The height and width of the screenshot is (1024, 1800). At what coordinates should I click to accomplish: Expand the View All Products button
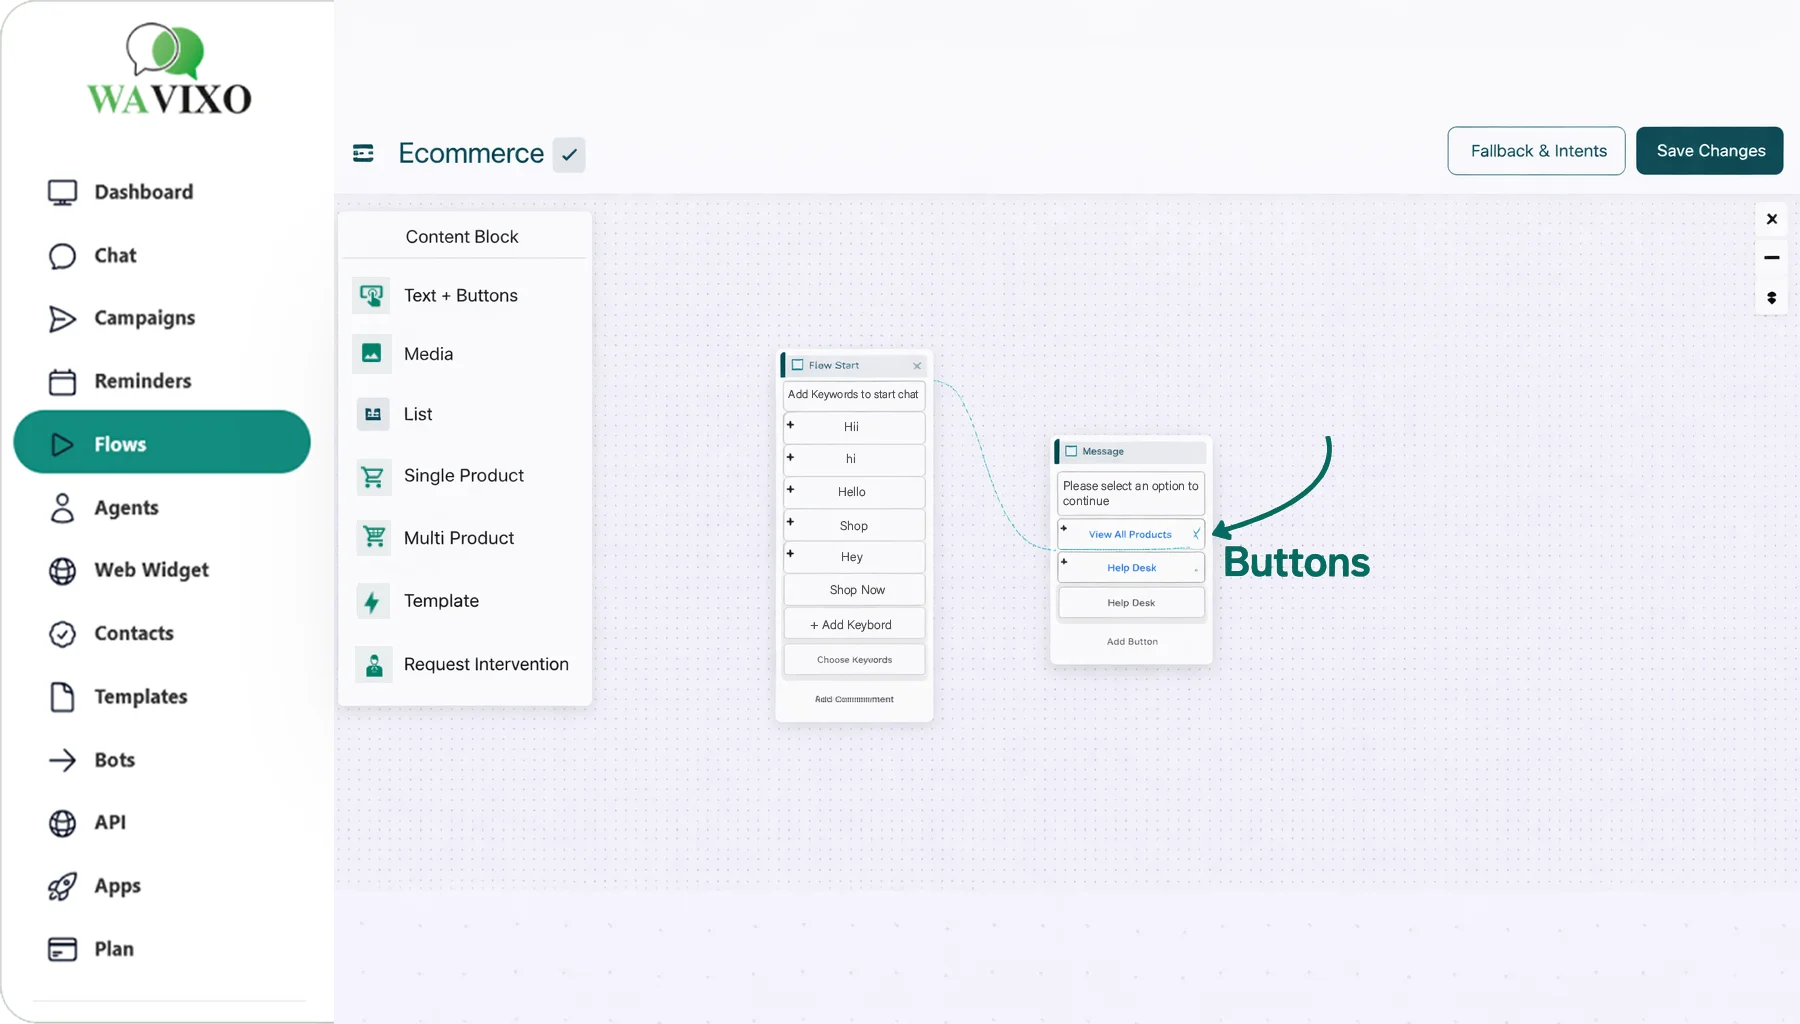click(1064, 528)
